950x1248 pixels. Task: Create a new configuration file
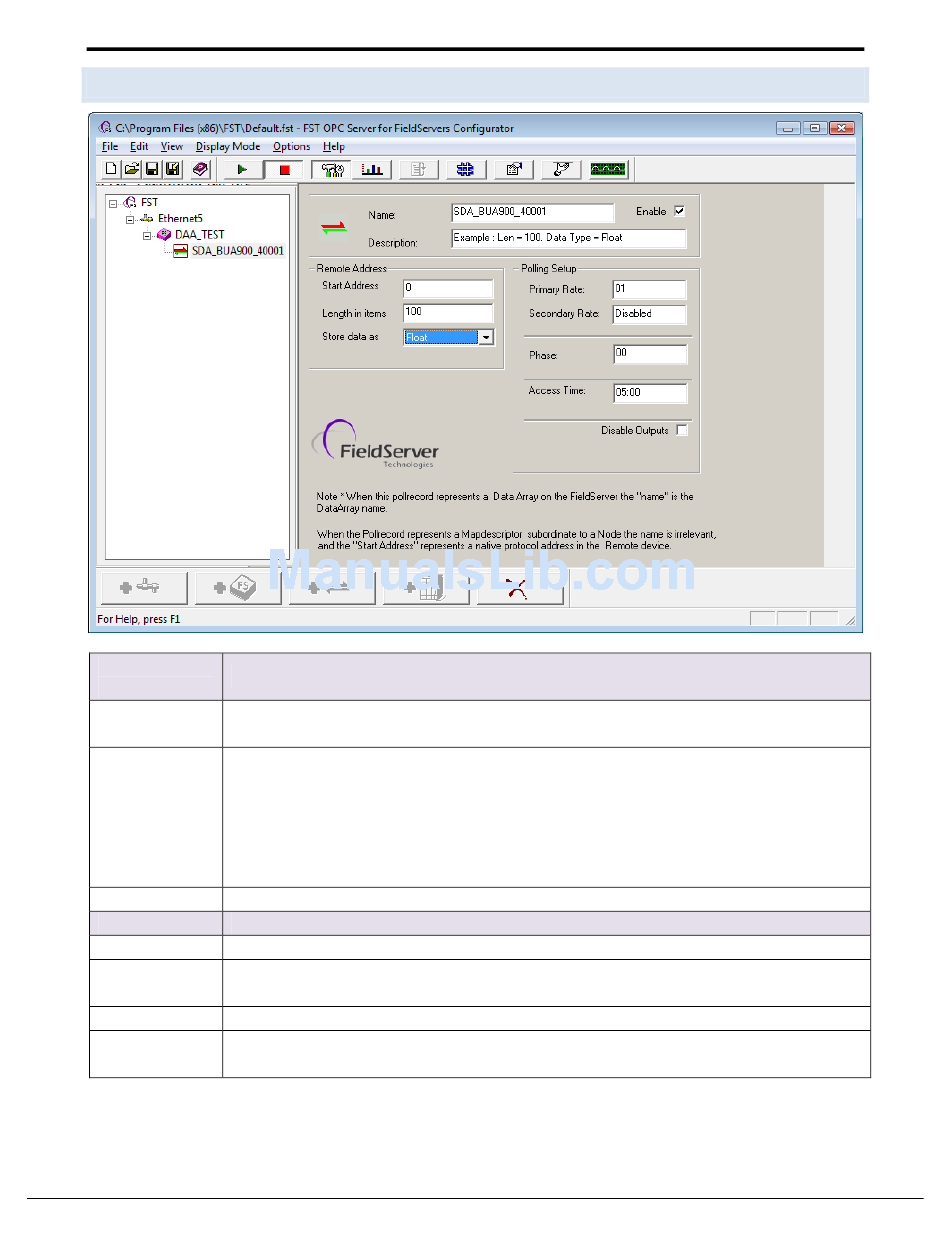(111, 169)
